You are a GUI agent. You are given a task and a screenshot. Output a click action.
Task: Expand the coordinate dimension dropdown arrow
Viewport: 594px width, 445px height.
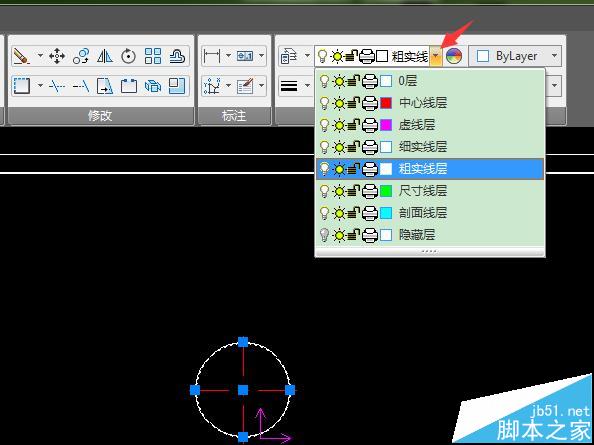tap(228, 86)
